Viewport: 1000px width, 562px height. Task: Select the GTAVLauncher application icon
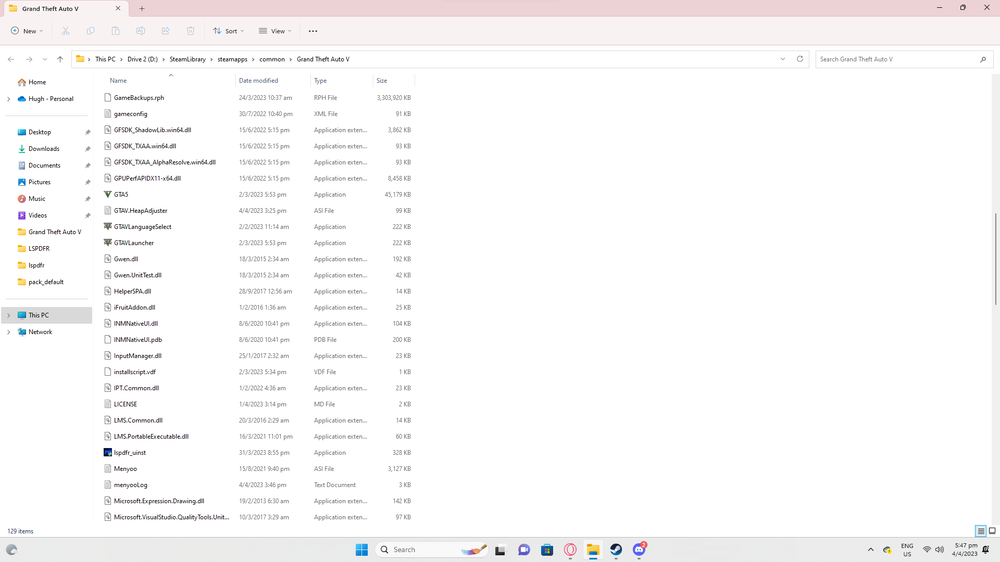tap(108, 242)
